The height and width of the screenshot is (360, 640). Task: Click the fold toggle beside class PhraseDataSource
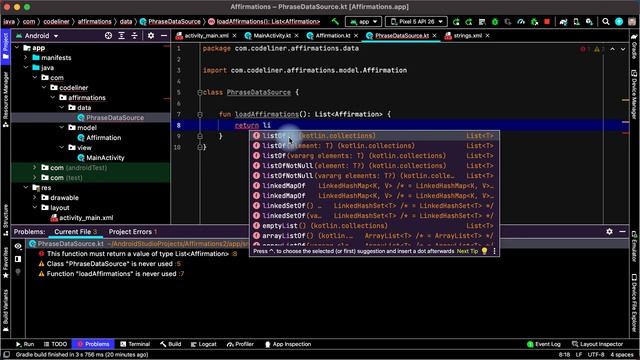pos(200,93)
